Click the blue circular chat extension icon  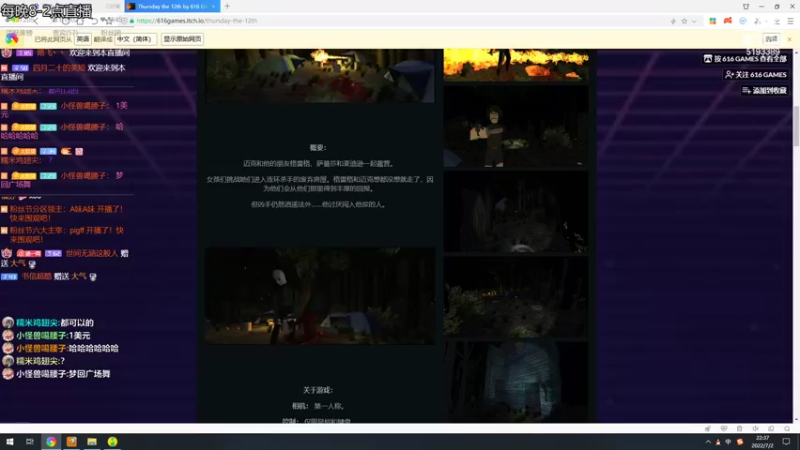(743, 21)
